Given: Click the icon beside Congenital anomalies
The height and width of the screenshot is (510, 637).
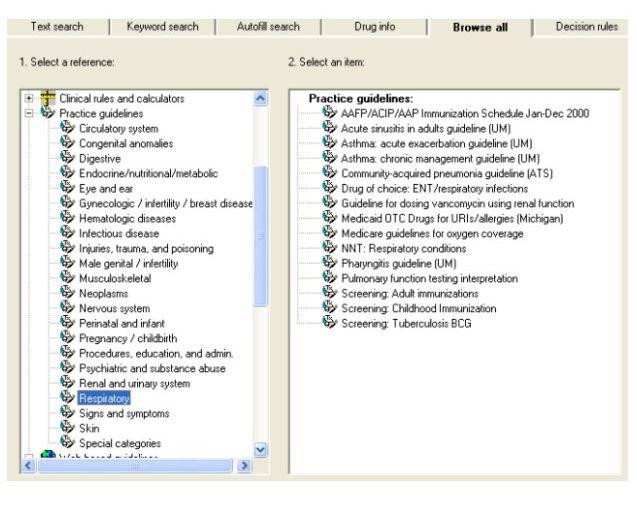Looking at the screenshot, I should click(67, 143).
